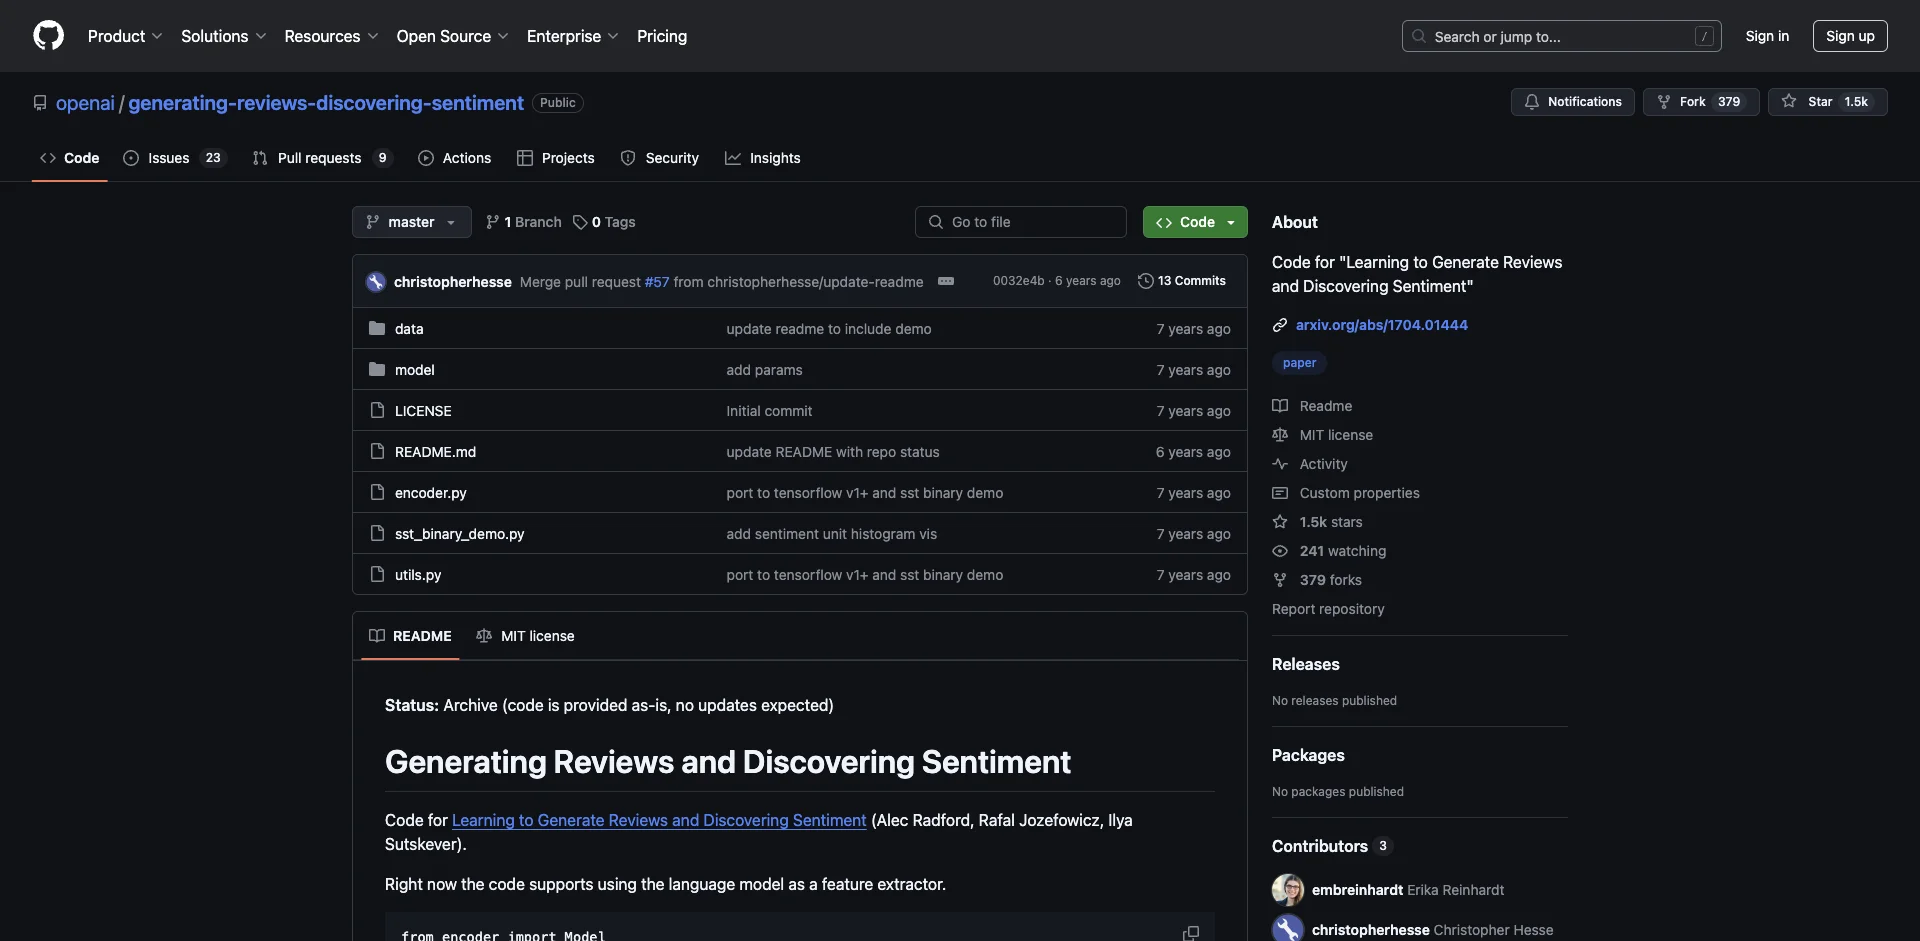Open the model folder
Image resolution: width=1920 pixels, height=941 pixels.
tap(414, 370)
